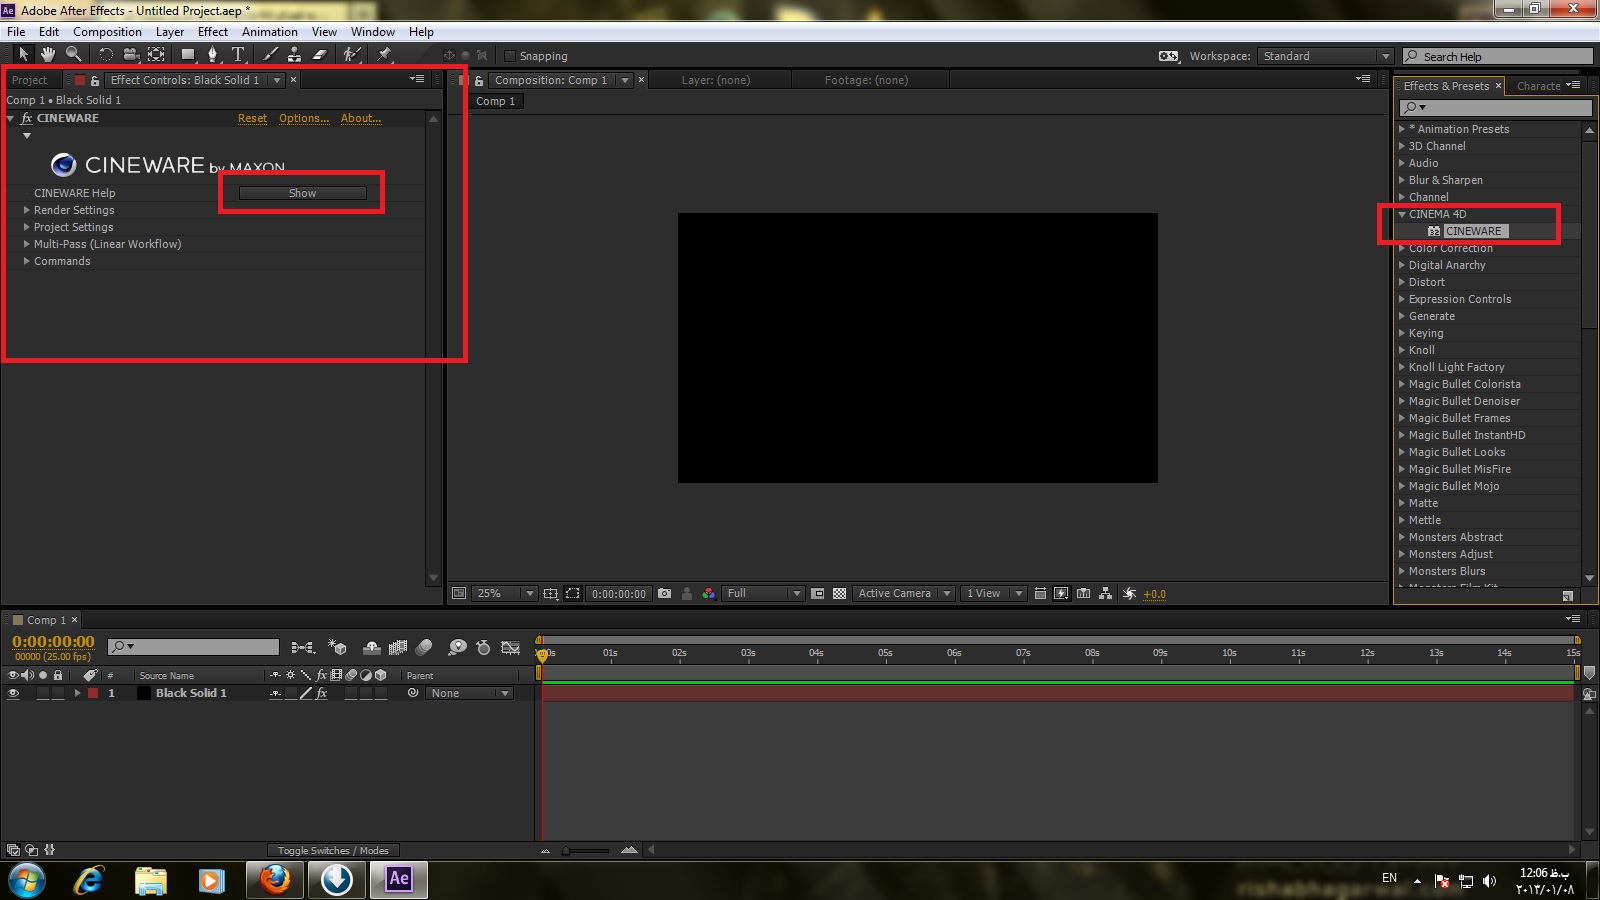Toggle the fx switch on Black Solid 1

point(322,693)
